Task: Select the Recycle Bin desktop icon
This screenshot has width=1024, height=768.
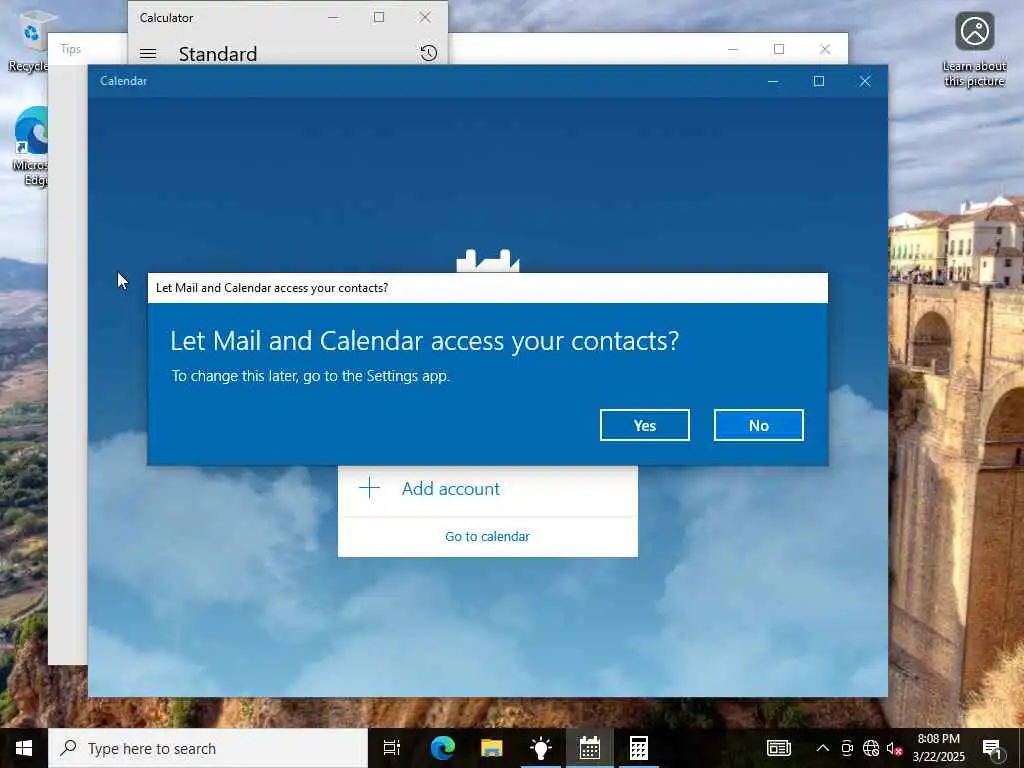Action: (27, 40)
